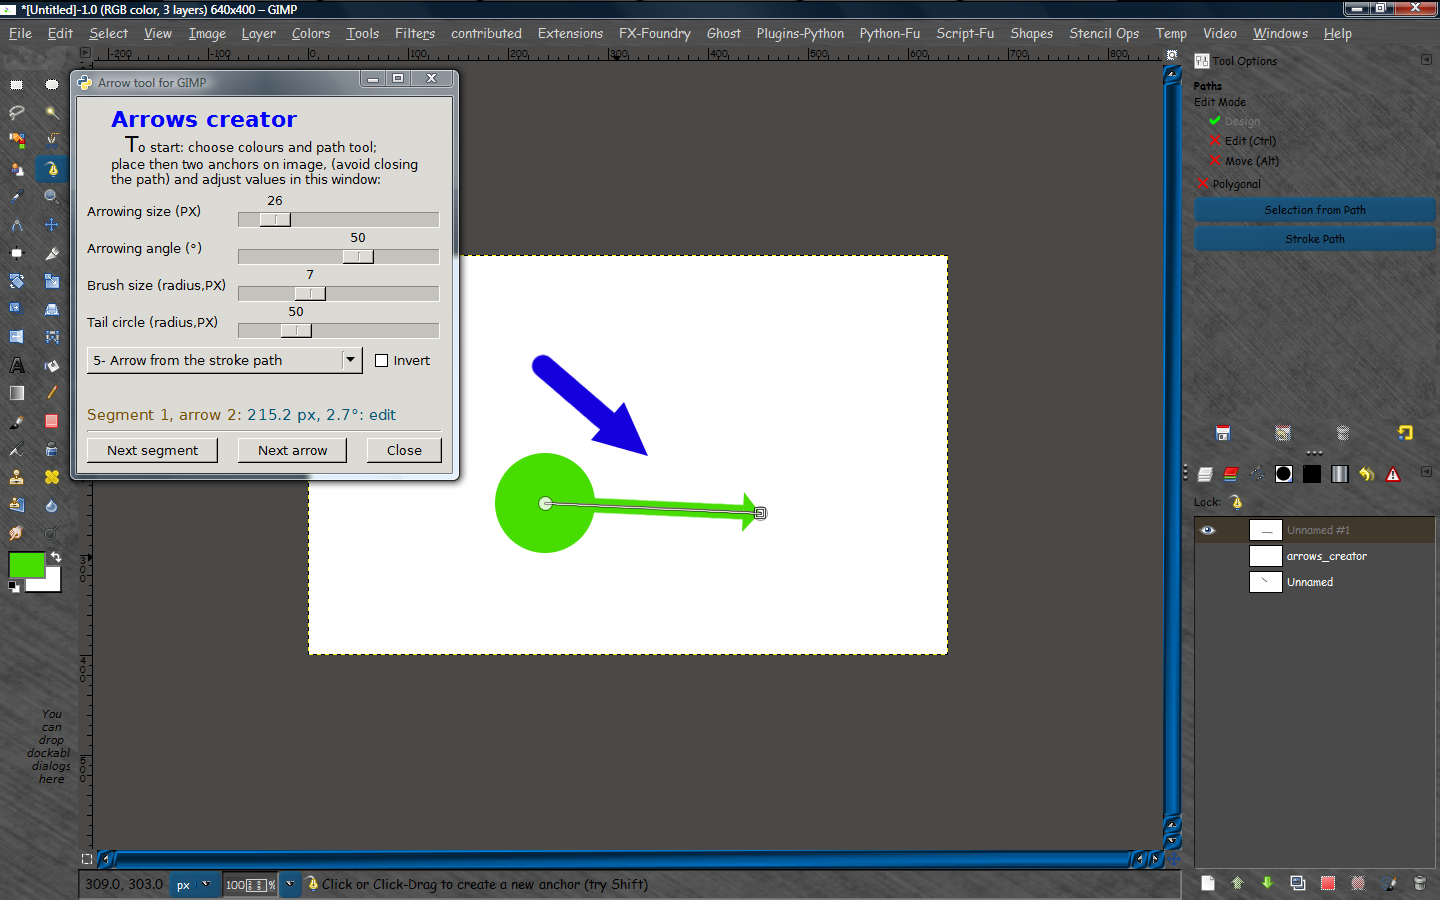This screenshot has height=900, width=1440.
Task: Select the Eraser tool
Action: tap(52, 421)
